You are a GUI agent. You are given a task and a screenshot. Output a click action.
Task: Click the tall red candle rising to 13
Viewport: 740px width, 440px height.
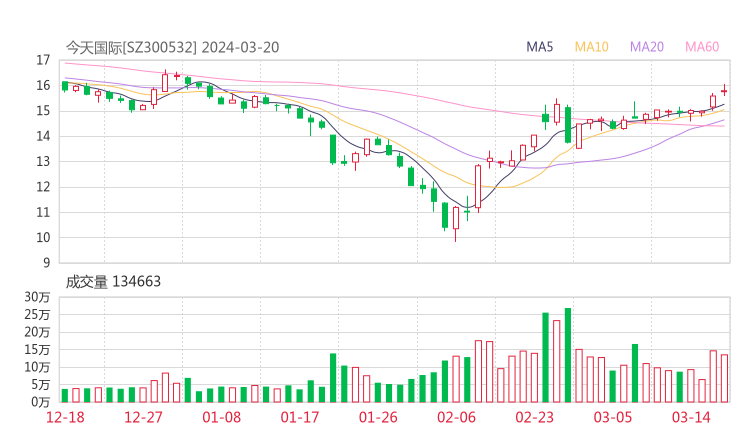tap(478, 187)
